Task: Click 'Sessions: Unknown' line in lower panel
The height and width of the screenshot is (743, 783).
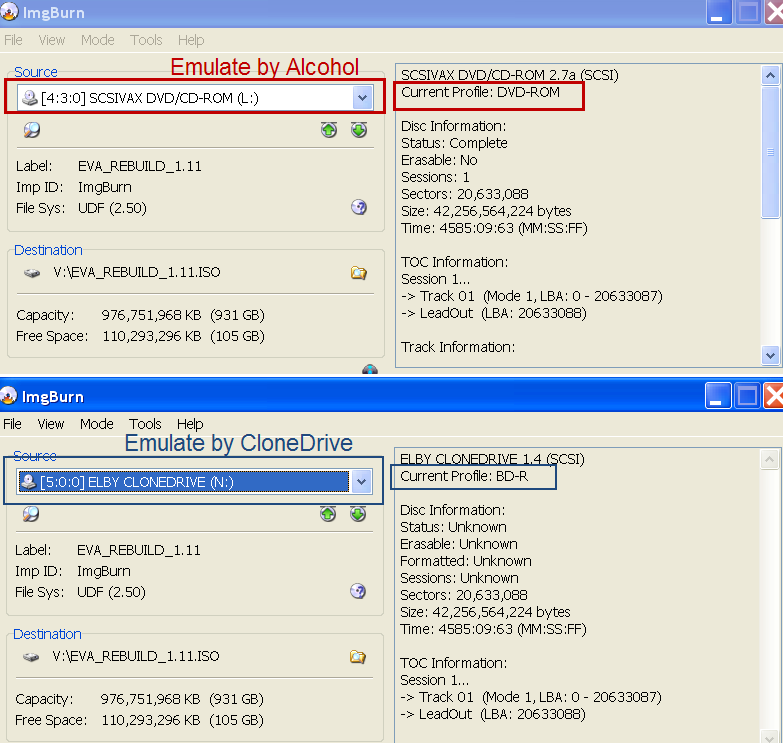Action: tap(459, 578)
